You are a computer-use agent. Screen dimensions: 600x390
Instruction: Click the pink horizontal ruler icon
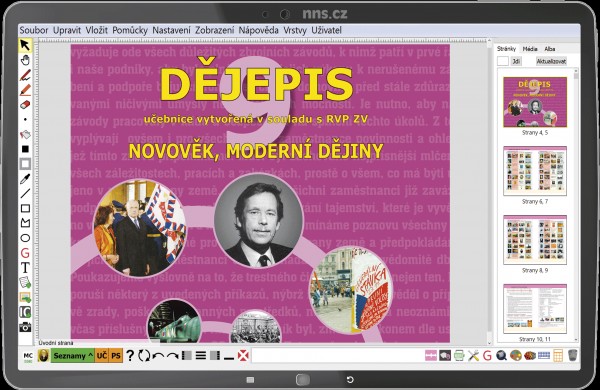[x=431, y=356]
